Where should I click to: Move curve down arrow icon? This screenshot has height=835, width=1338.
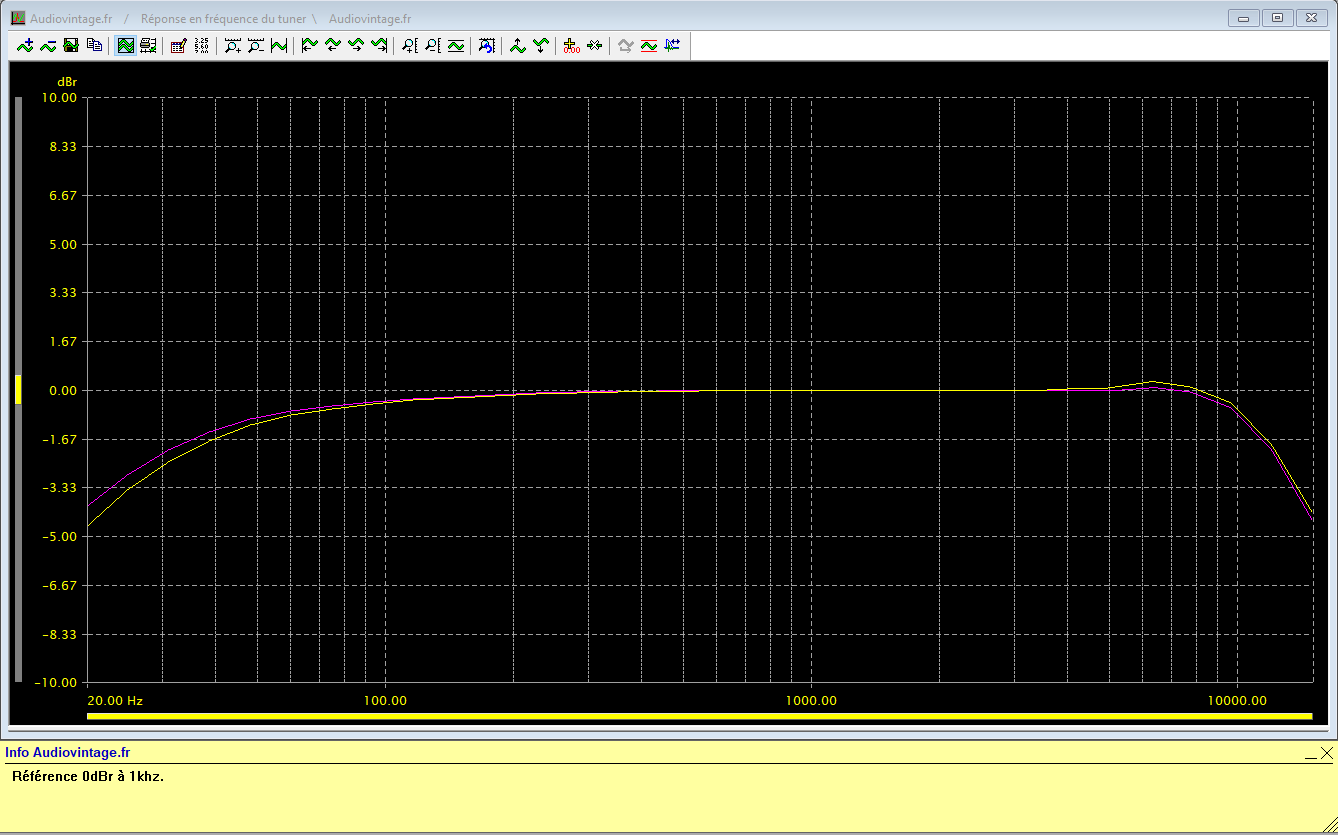[x=540, y=45]
